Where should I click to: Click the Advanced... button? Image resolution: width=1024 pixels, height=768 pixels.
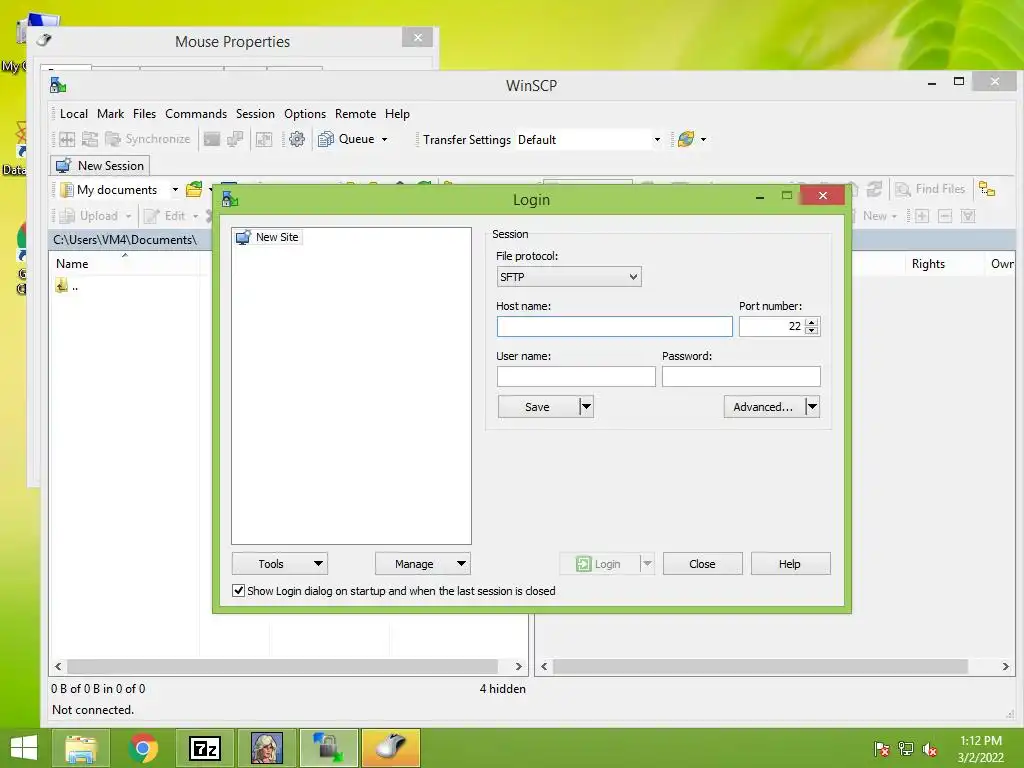[x=763, y=407]
